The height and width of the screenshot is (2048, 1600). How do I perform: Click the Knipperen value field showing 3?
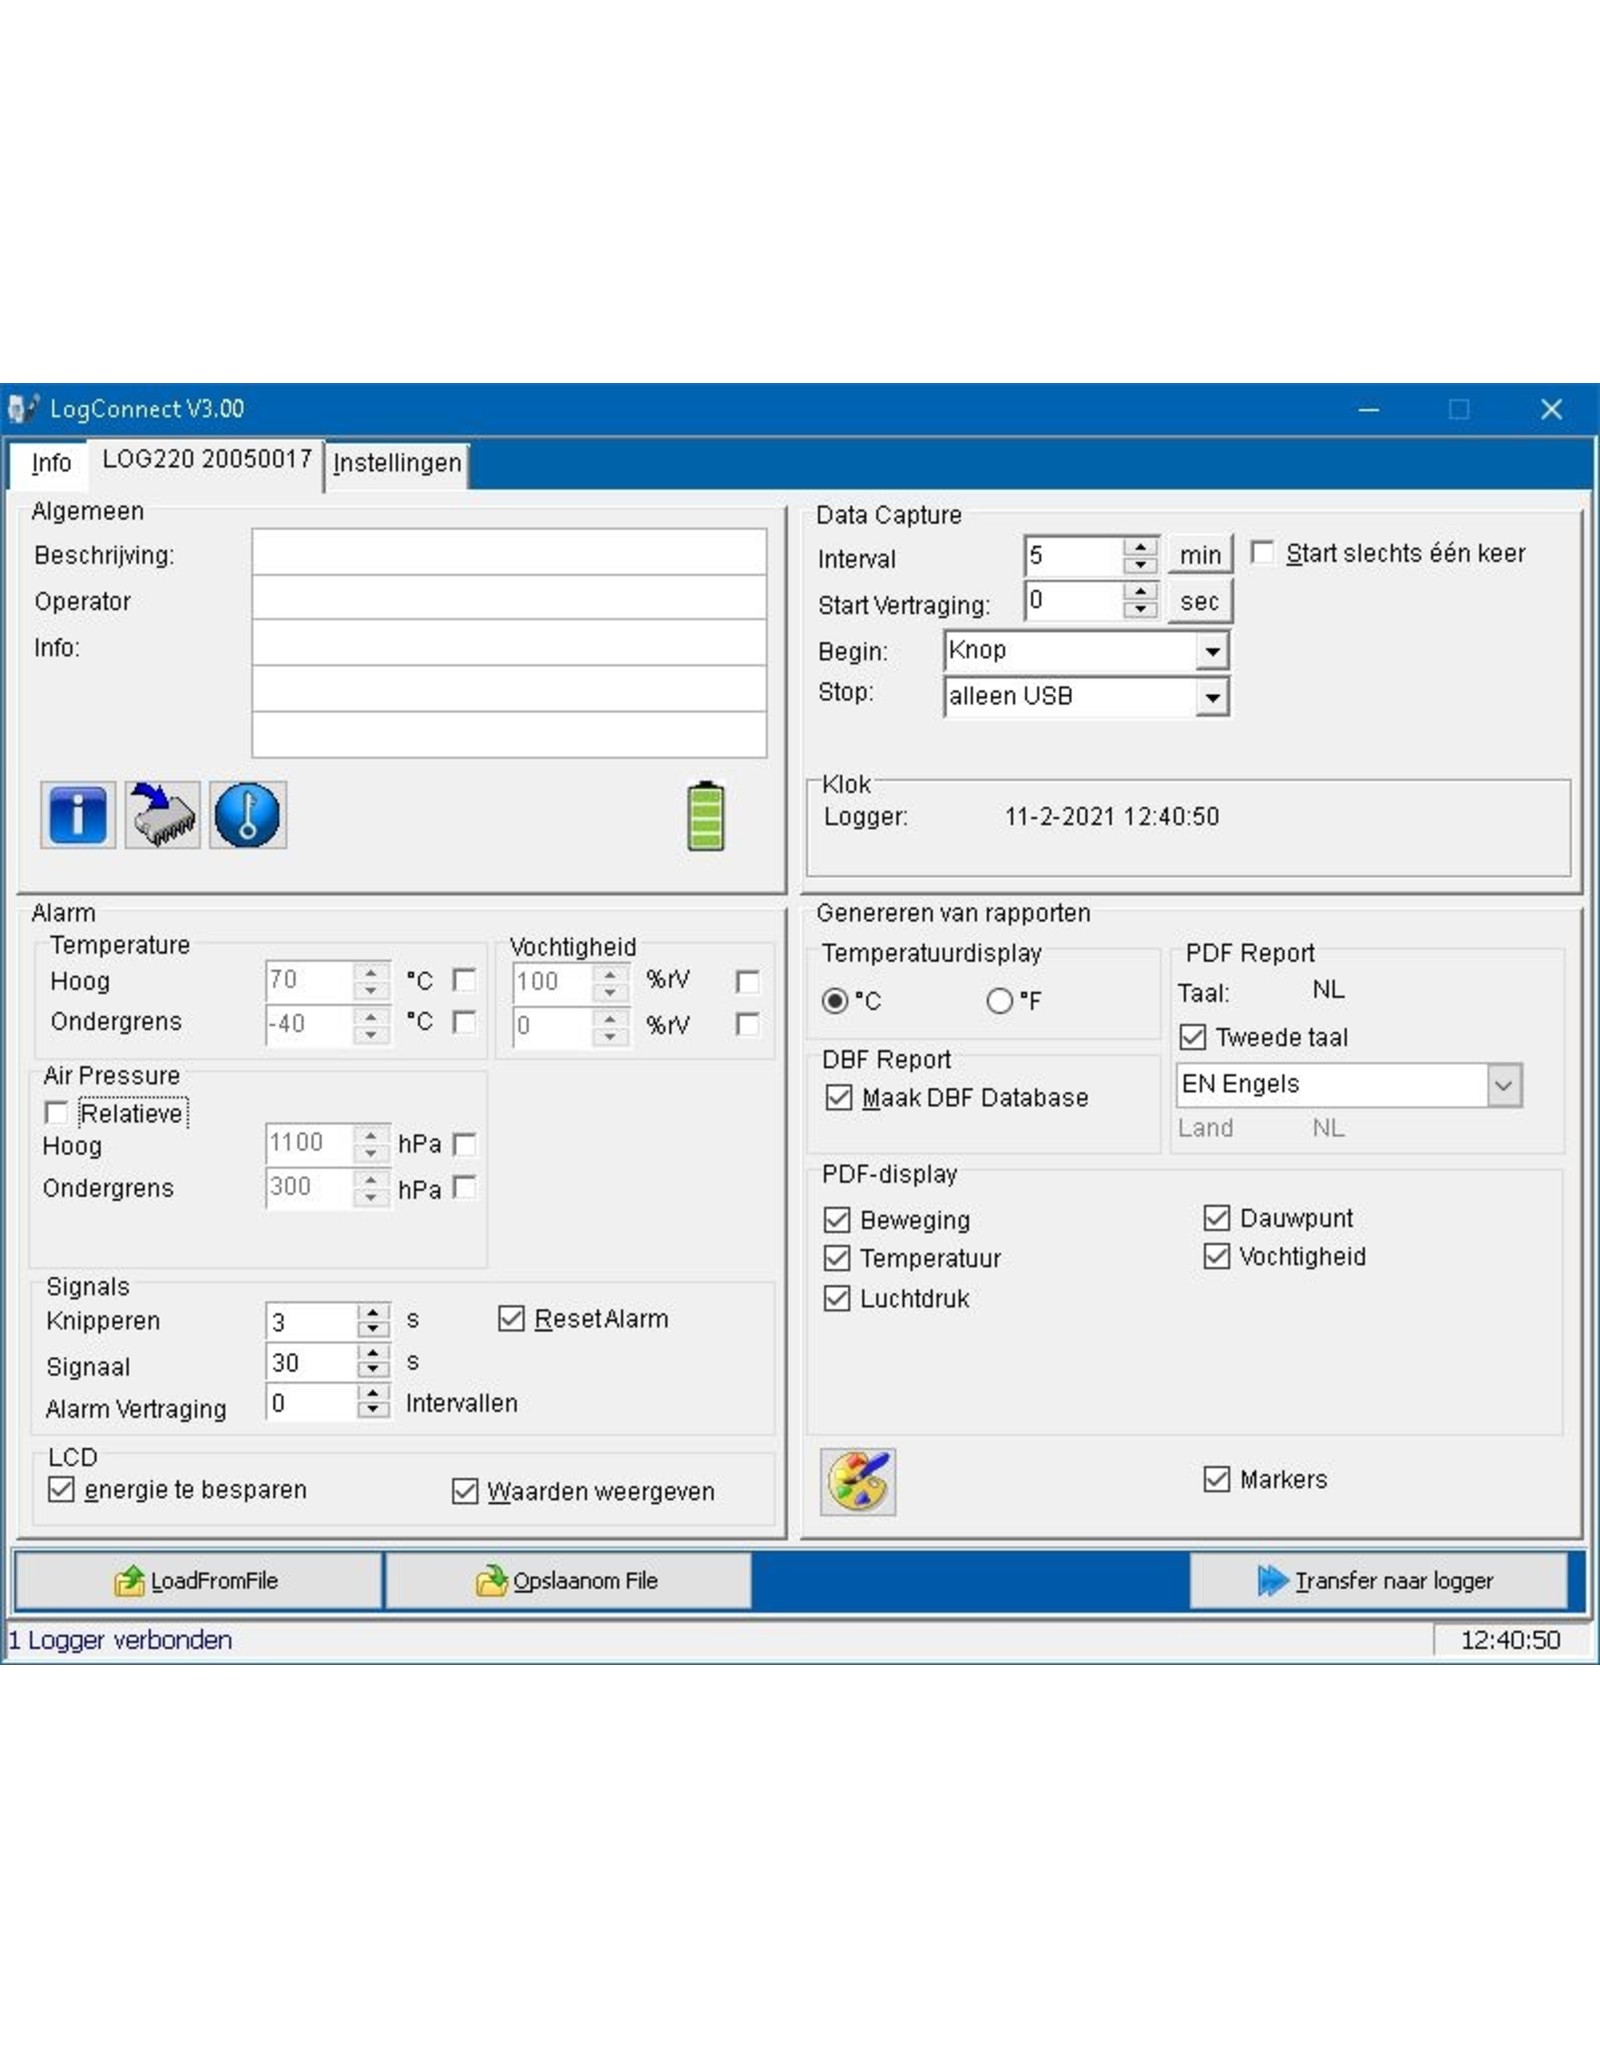pos(311,1321)
